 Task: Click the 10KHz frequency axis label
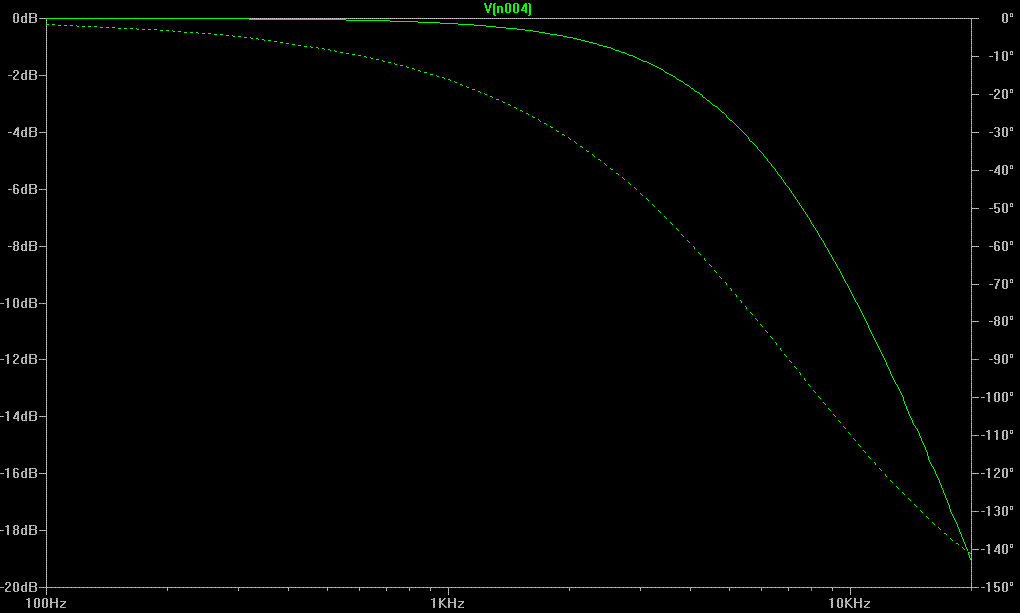point(849,603)
